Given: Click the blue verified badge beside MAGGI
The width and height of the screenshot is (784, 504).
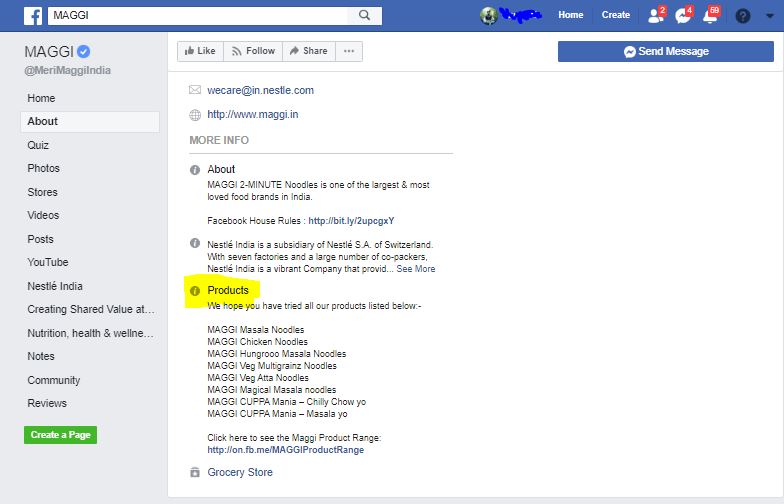Looking at the screenshot, I should click(x=85, y=51).
